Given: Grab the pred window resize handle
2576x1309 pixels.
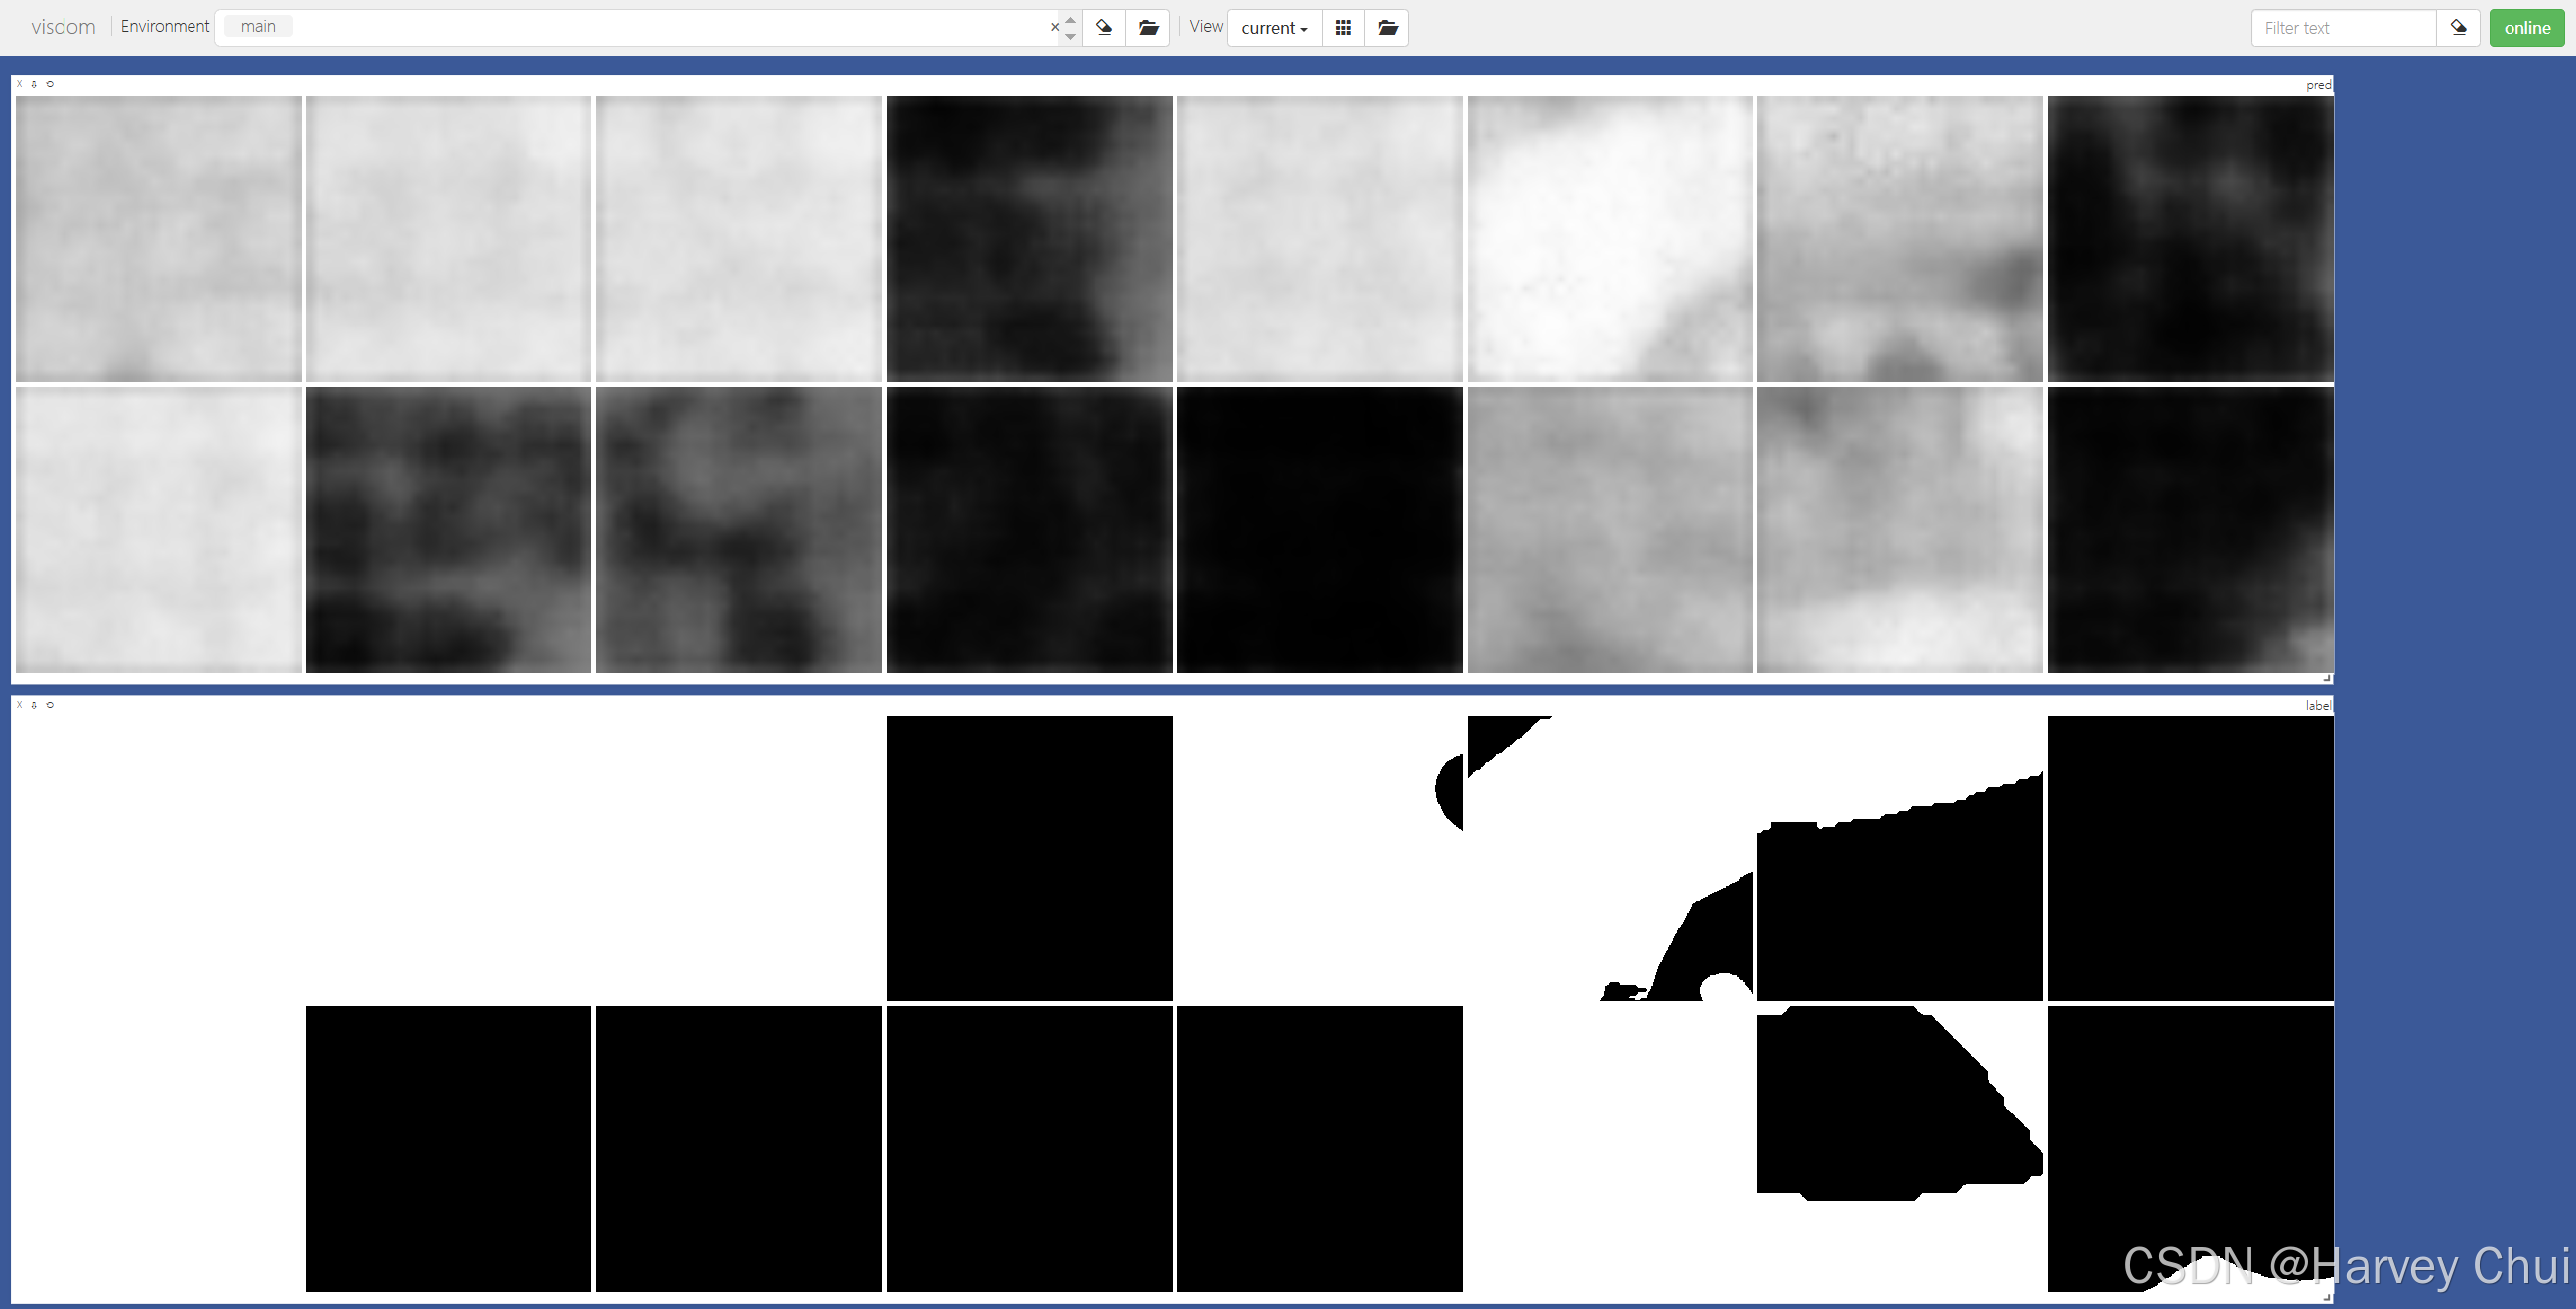Looking at the screenshot, I should [2327, 678].
